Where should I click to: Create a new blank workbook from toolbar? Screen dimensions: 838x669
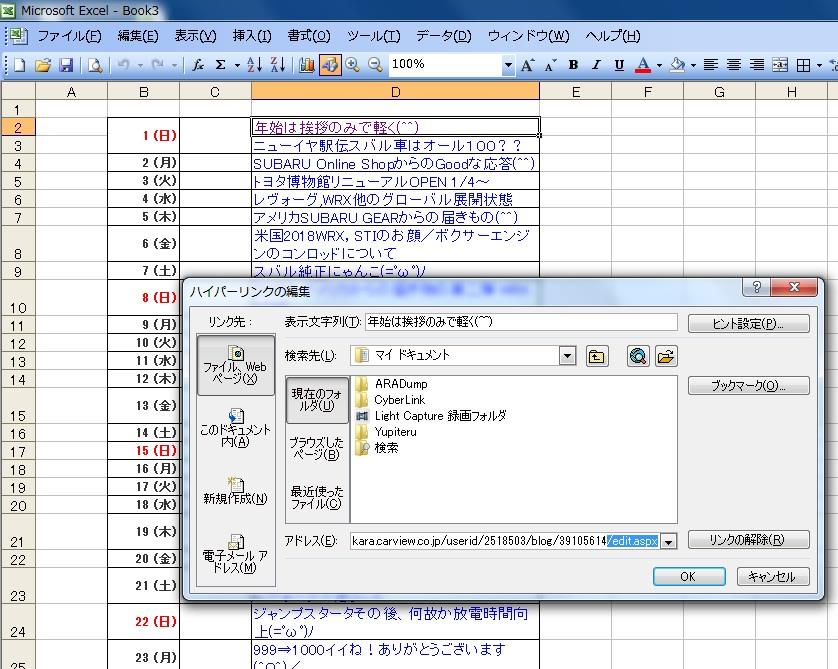coord(19,65)
